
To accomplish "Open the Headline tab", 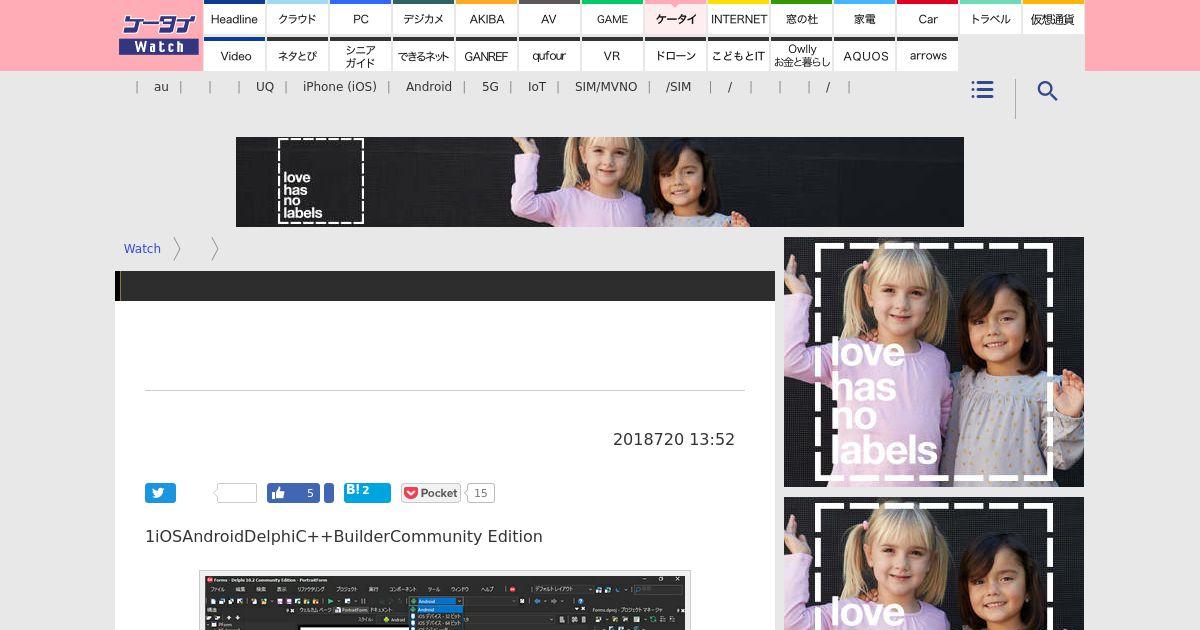I will pyautogui.click(x=234, y=18).
